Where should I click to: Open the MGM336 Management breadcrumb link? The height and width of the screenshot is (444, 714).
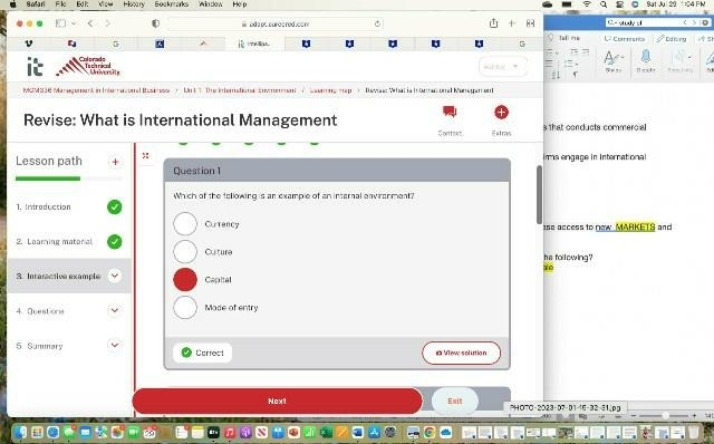96,90
